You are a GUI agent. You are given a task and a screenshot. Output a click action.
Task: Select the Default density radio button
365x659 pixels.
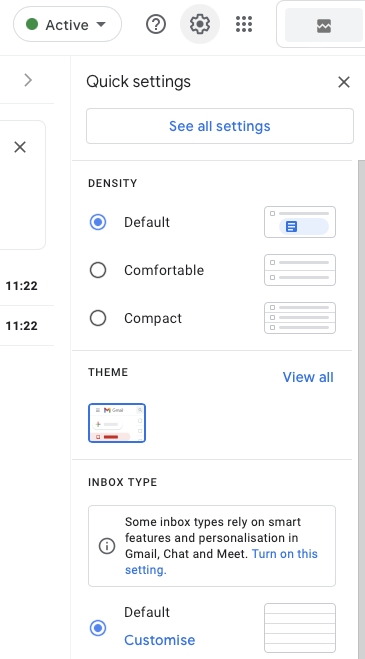(98, 222)
